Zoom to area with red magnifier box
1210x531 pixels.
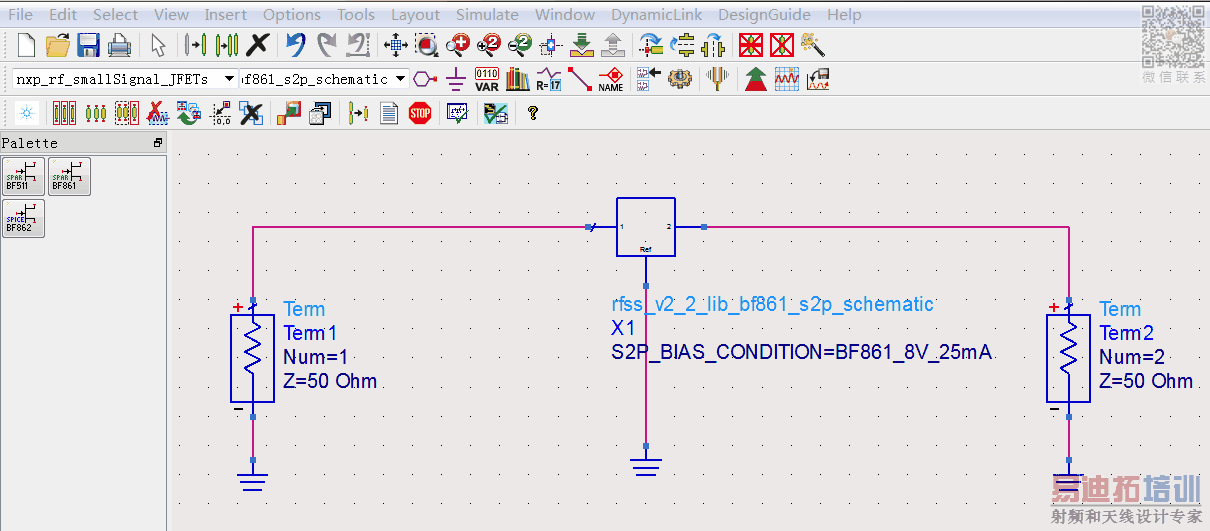[x=427, y=45]
